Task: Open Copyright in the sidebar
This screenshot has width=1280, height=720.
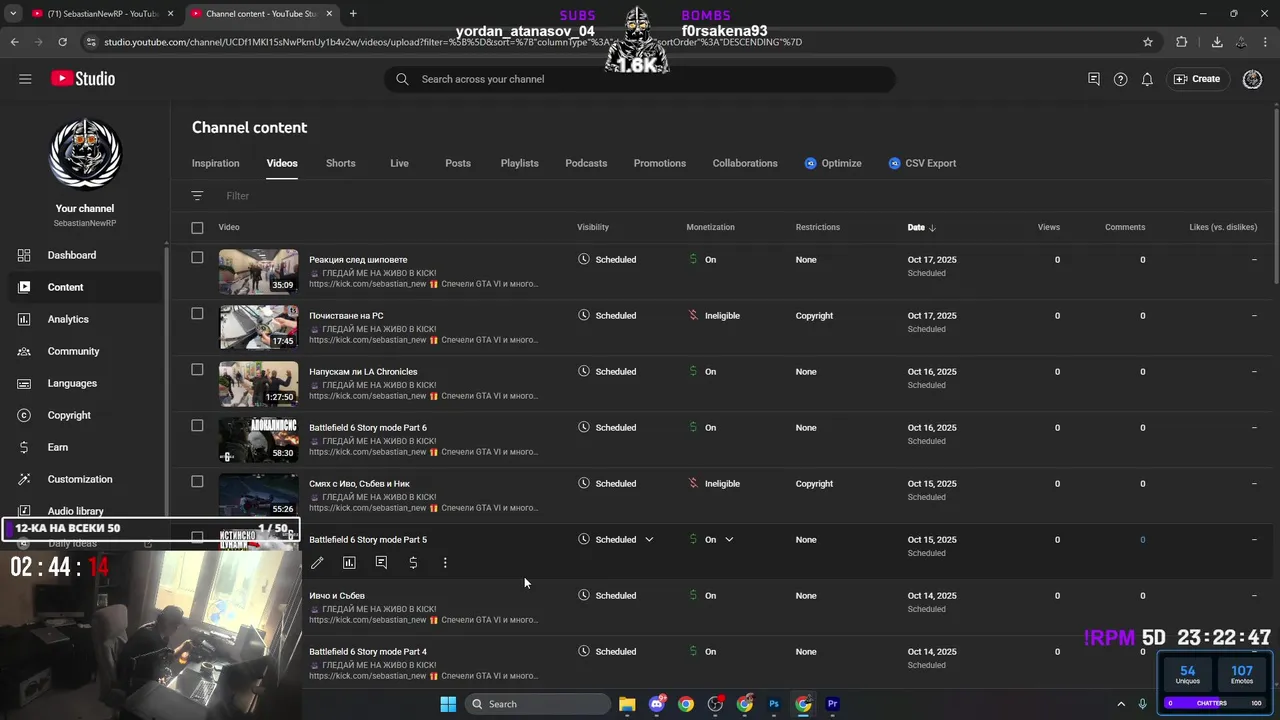Action: coord(69,415)
